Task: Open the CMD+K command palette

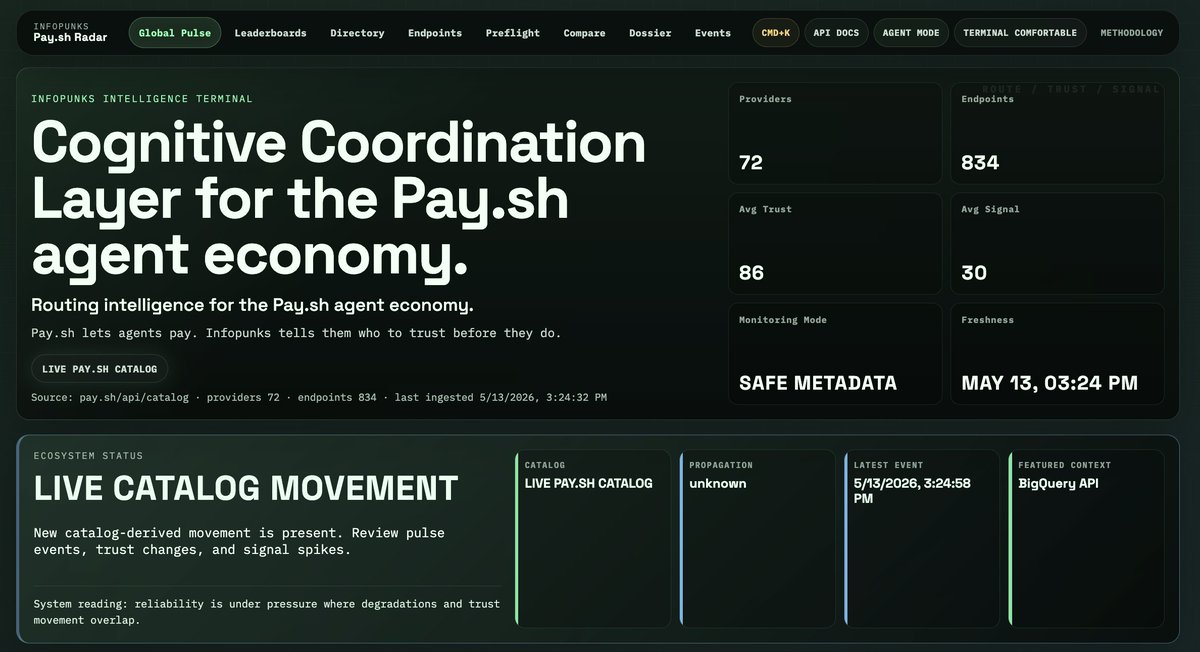Action: tap(775, 33)
